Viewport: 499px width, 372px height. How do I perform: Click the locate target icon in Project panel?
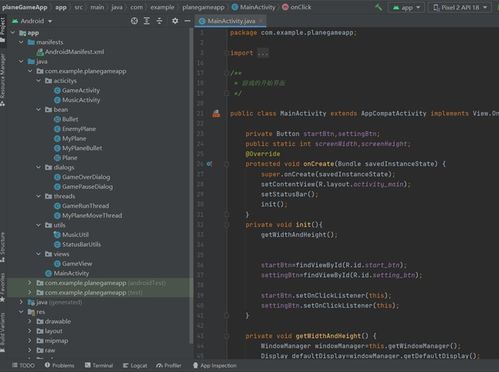point(134,21)
